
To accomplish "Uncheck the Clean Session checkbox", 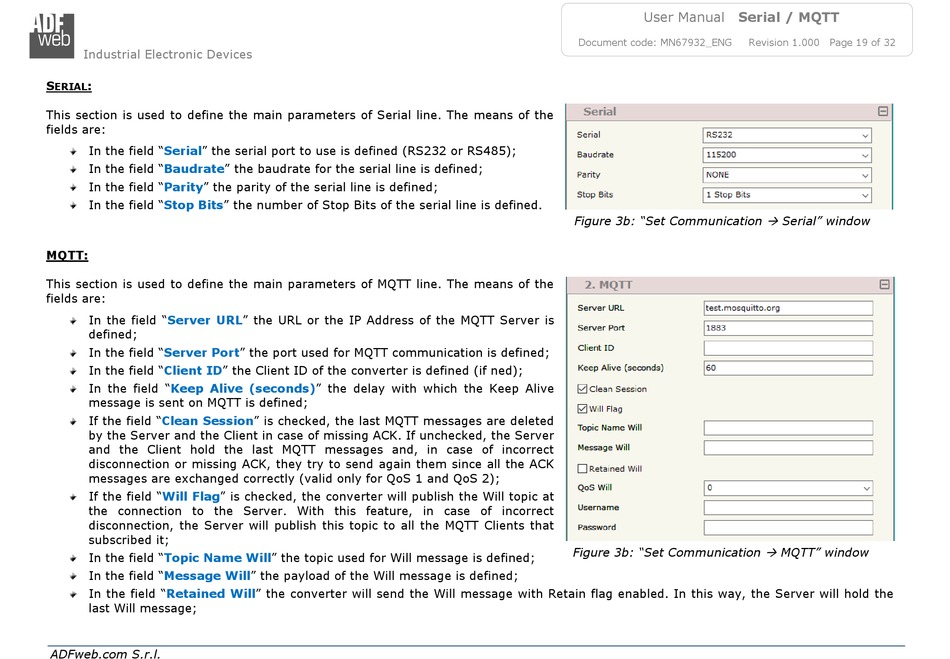I will click(583, 389).
